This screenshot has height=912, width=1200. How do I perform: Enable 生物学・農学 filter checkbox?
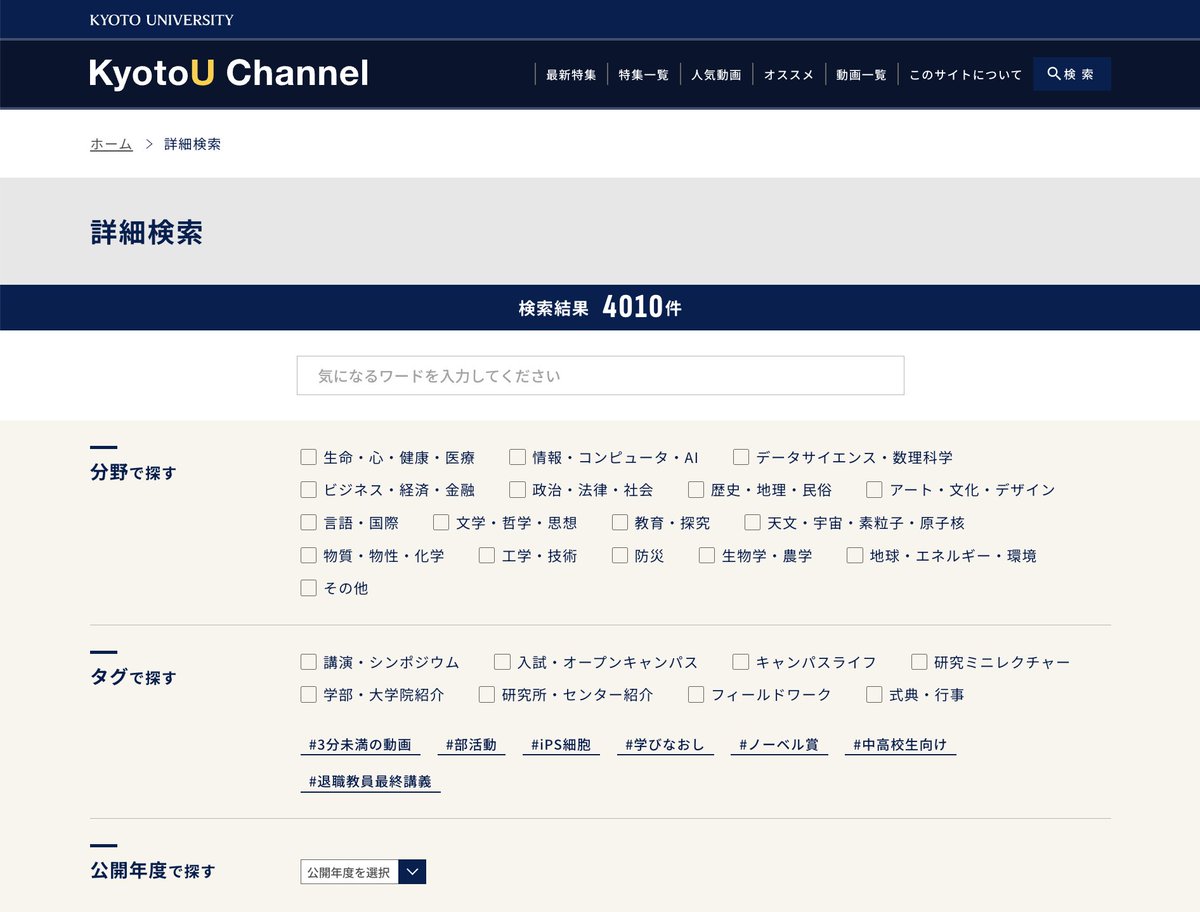pyautogui.click(x=707, y=556)
